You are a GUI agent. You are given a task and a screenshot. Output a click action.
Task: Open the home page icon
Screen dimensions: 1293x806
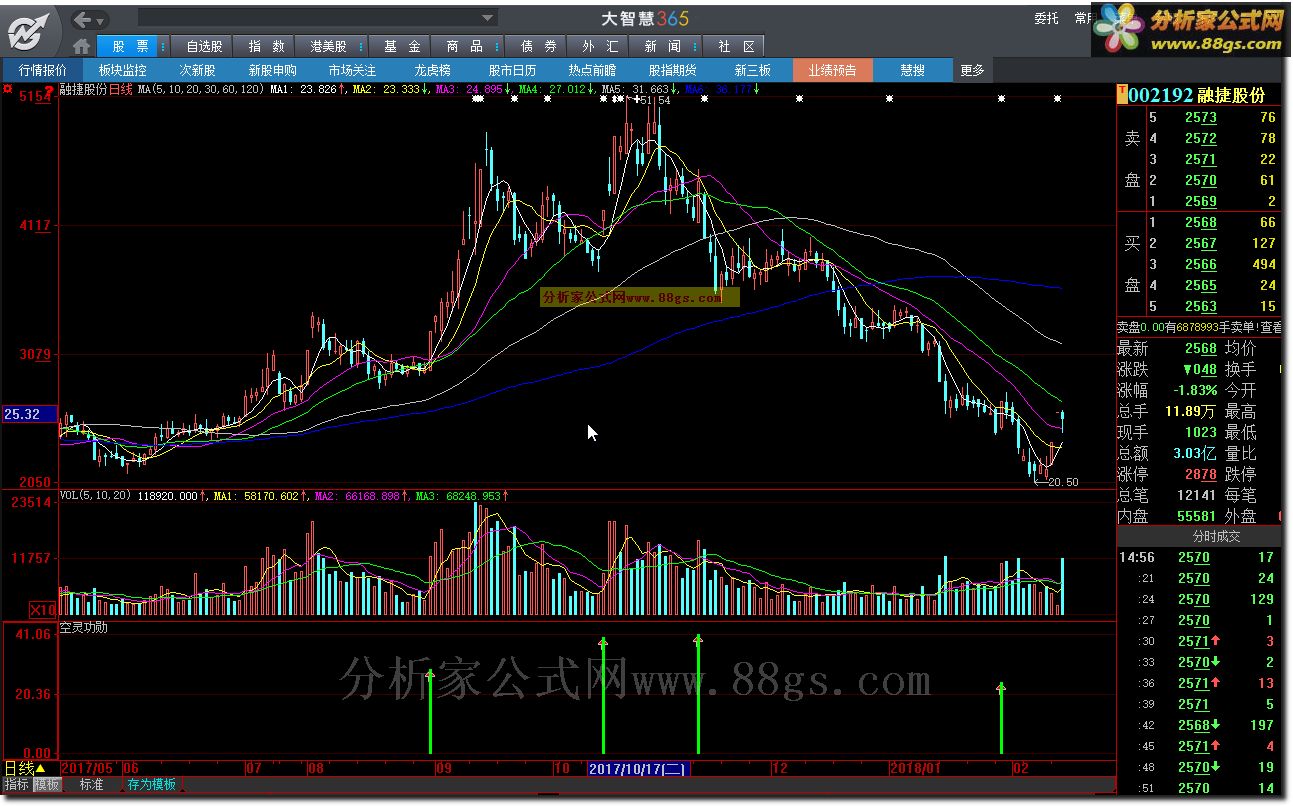[x=82, y=46]
